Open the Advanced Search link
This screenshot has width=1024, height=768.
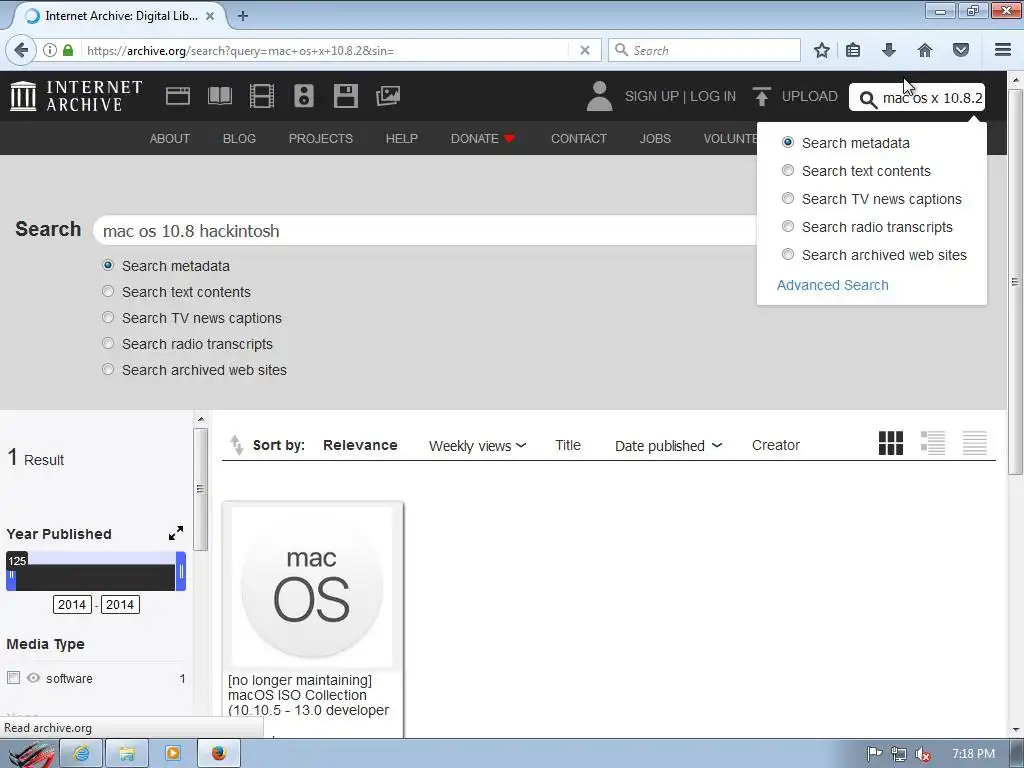pos(833,285)
